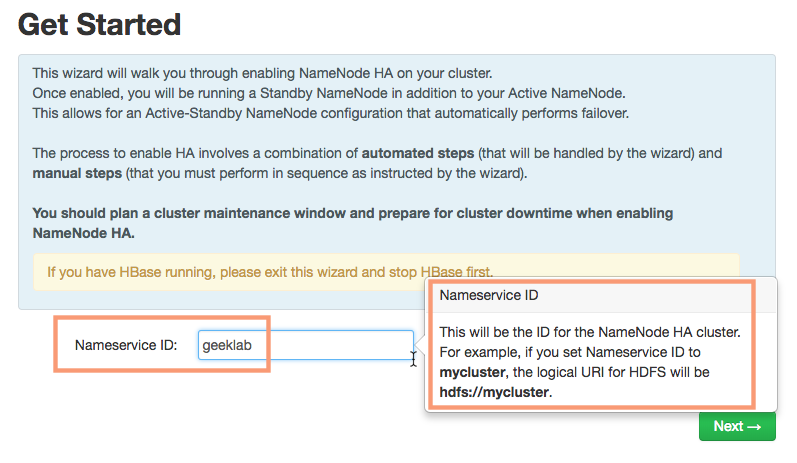Click the yellow HBase warning banner
Screen dimensions: 797x463
point(386,271)
